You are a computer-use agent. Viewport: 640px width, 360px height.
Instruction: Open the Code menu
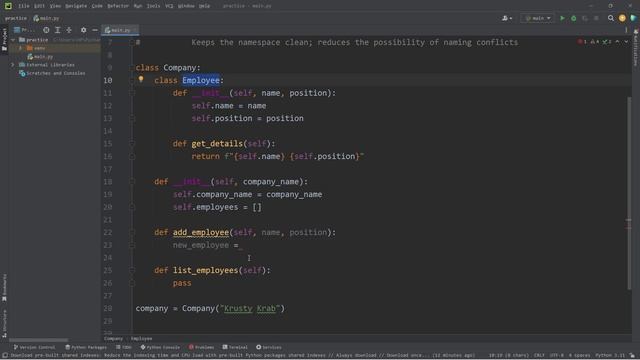pyautogui.click(x=97, y=6)
